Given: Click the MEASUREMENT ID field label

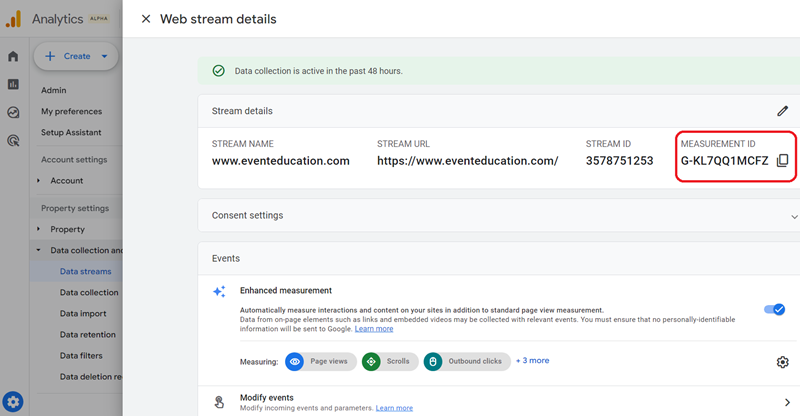Looking at the screenshot, I should pos(718,144).
